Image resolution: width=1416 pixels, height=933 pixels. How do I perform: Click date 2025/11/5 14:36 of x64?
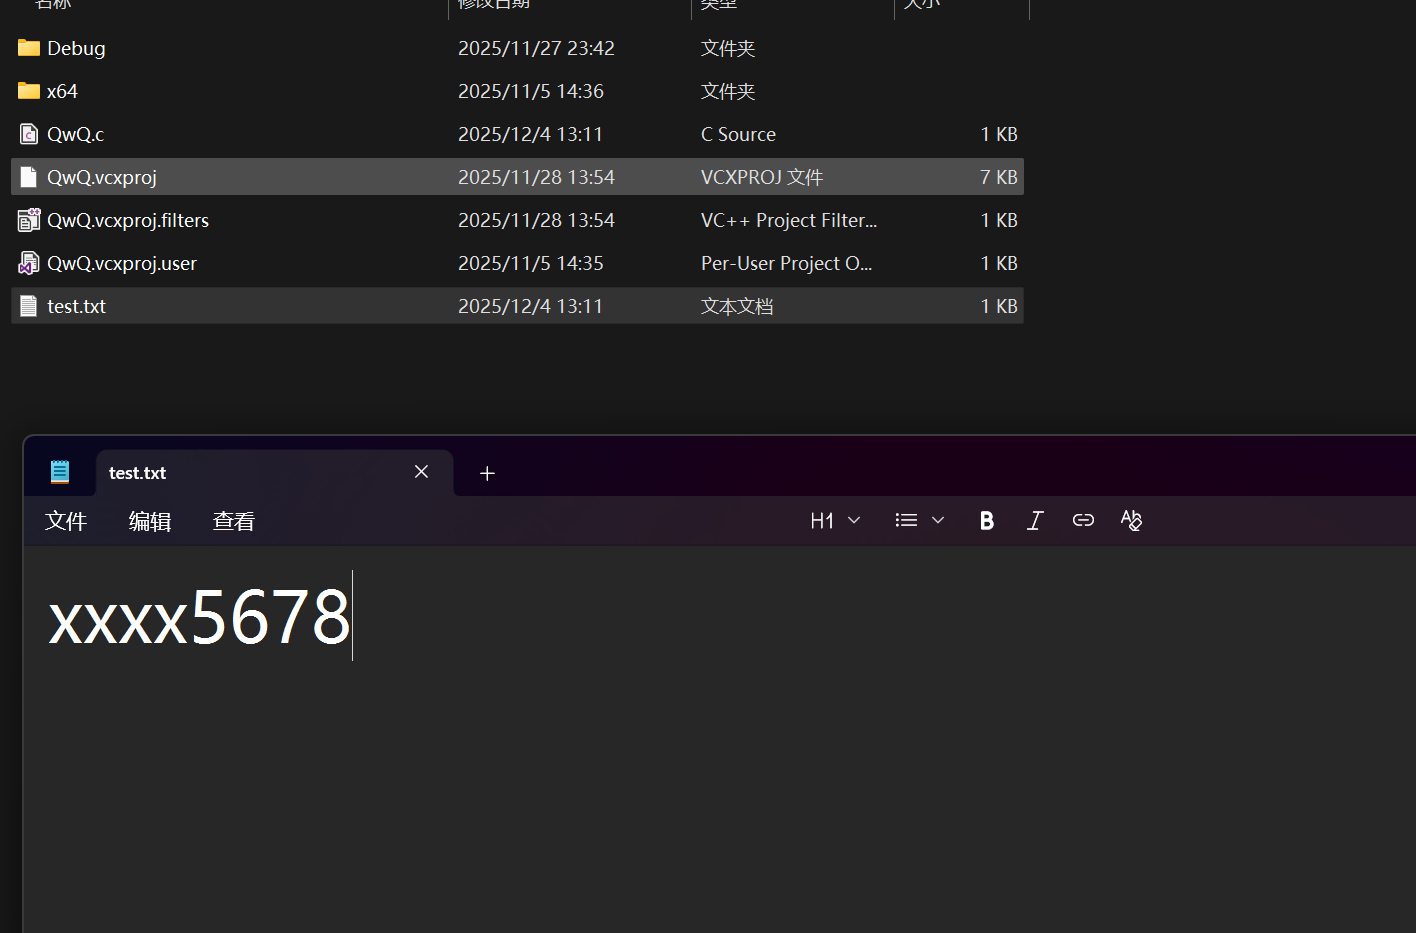point(531,91)
